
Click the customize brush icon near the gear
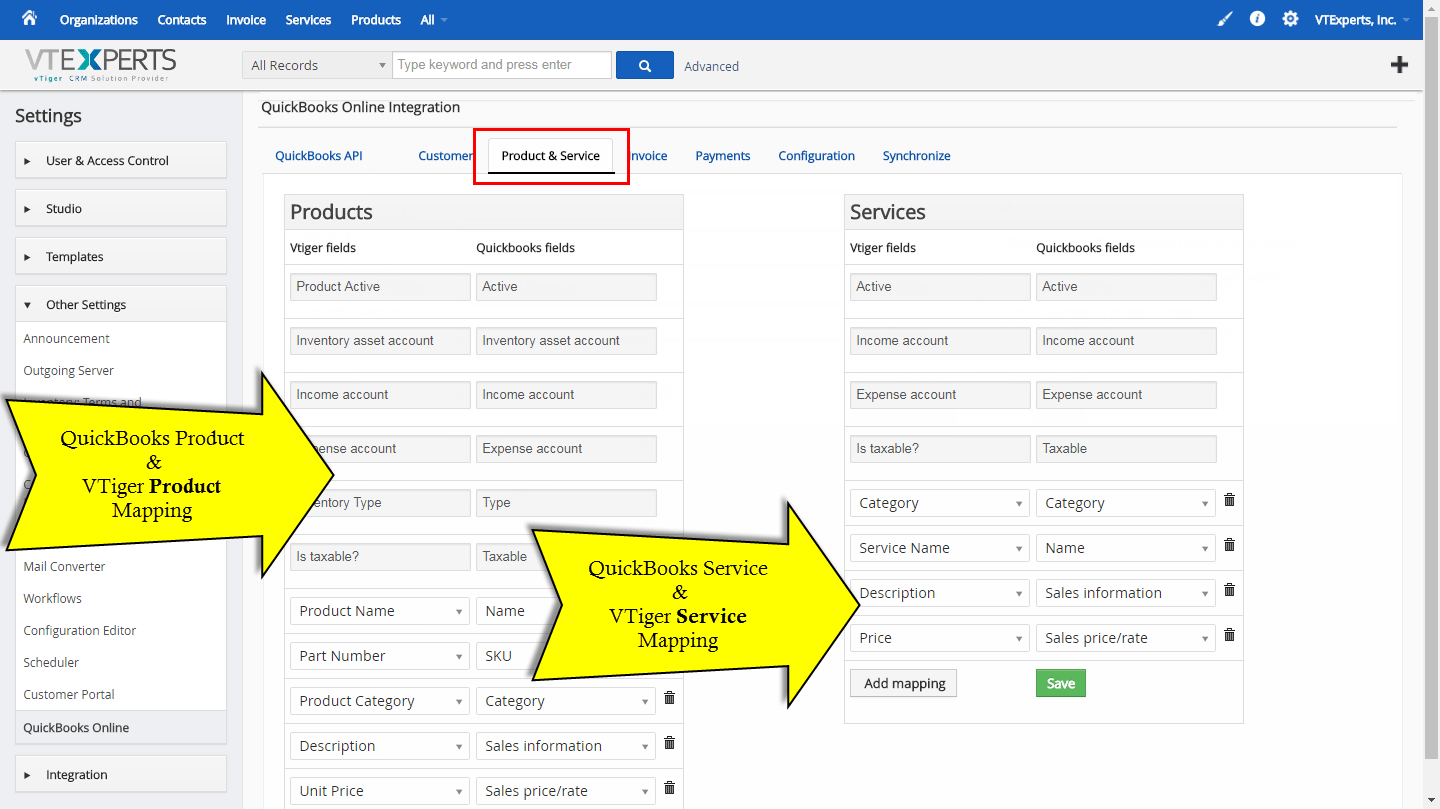(1224, 18)
